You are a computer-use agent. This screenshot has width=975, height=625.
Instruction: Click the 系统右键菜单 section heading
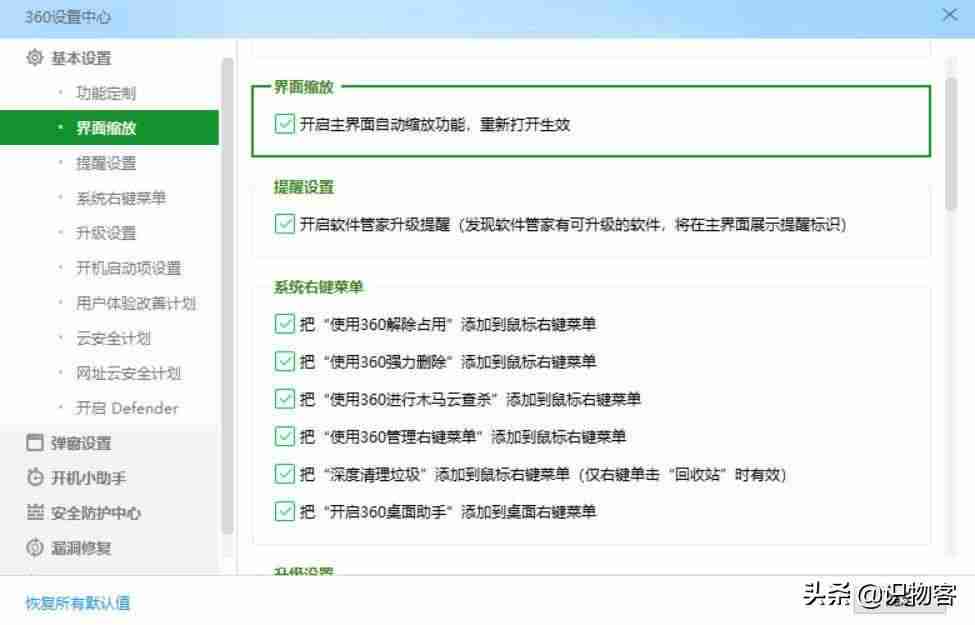tap(318, 287)
